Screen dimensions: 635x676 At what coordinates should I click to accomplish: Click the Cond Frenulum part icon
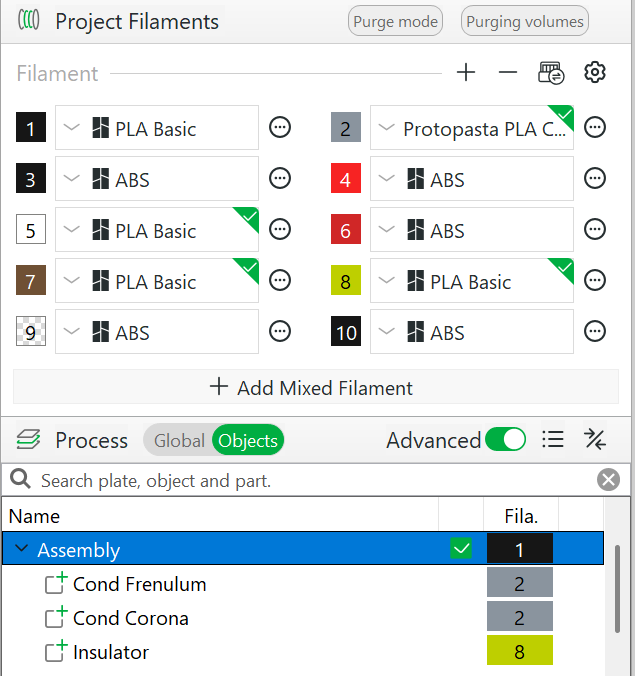pos(56,583)
